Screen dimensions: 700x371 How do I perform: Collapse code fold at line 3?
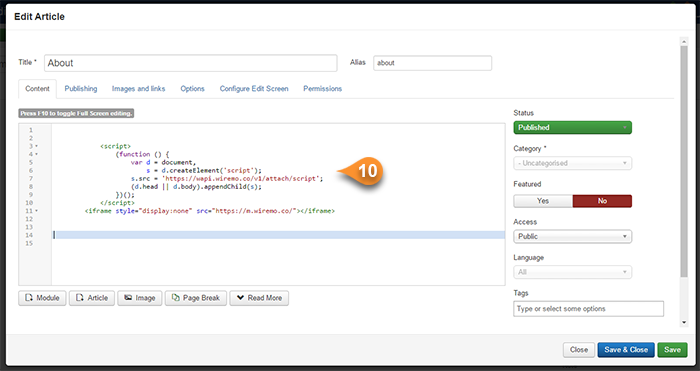coord(37,146)
